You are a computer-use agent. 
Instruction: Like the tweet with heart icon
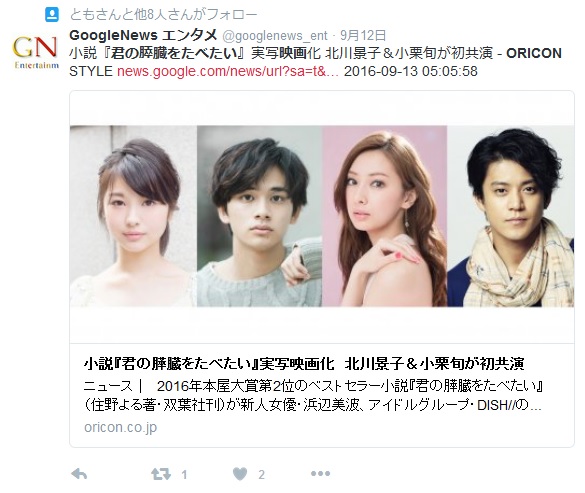240,474
